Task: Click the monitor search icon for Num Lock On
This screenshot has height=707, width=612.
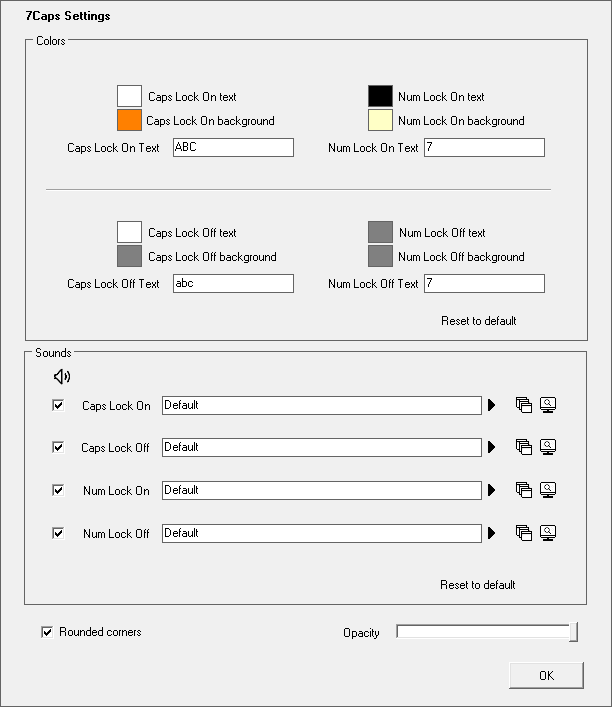Action: coord(547,490)
